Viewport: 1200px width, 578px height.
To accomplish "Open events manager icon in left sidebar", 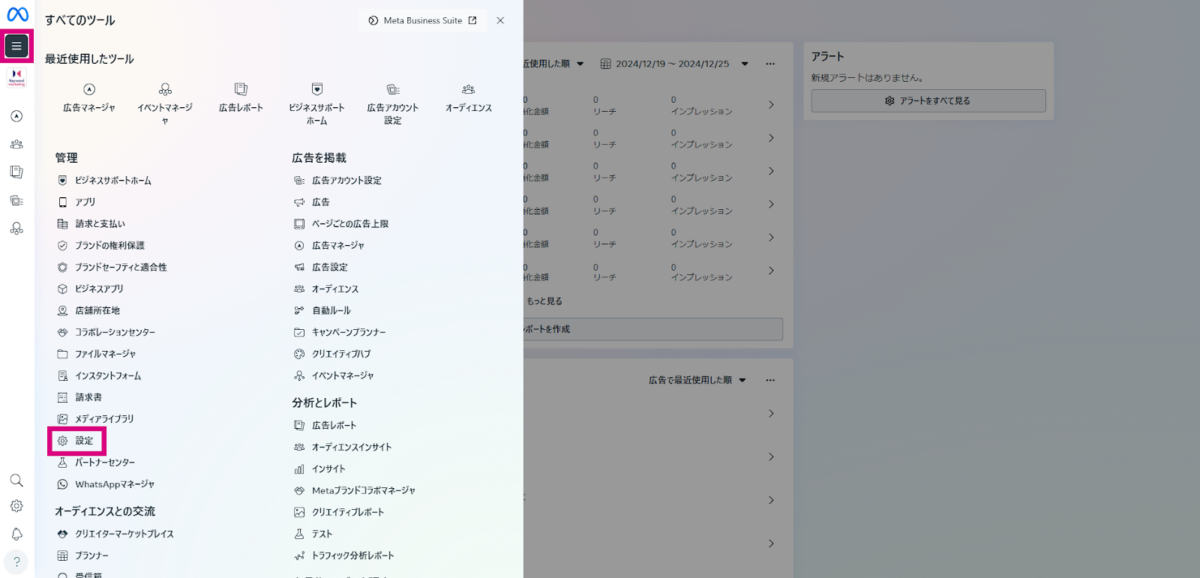I will (x=16, y=229).
